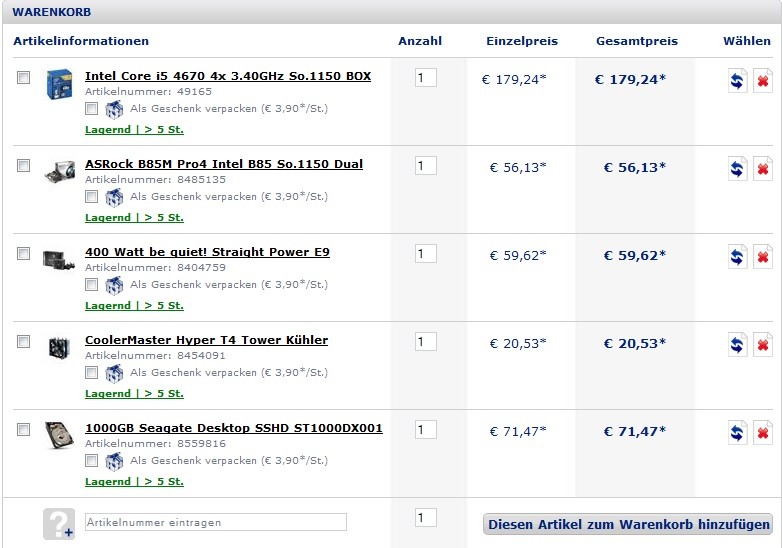
Task: Open 1000GB Seagate Desktop SSHD link
Action: 234,428
